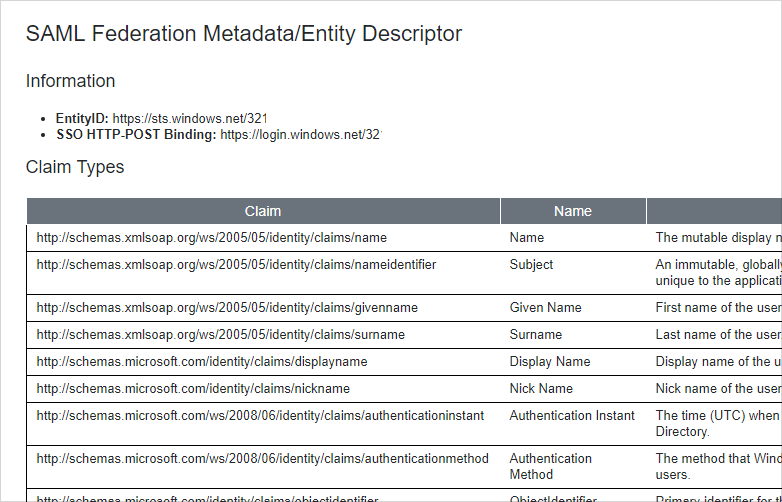This screenshot has width=782, height=502.
Task: Click the nickname claim URL cell
Action: coord(193,389)
